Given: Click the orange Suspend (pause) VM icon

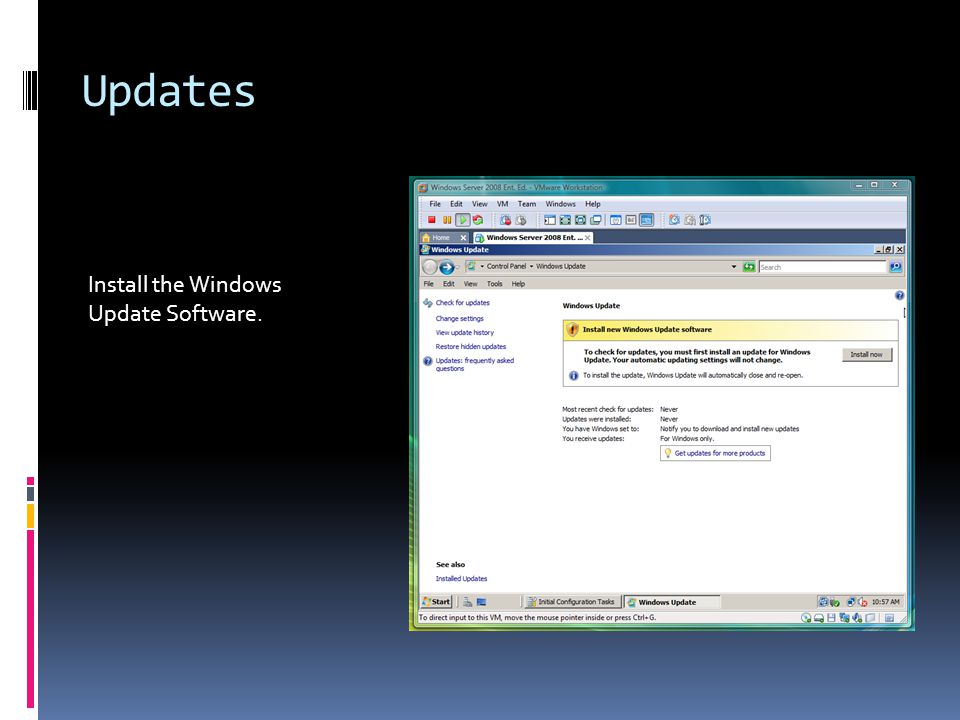Looking at the screenshot, I should pos(447,220).
